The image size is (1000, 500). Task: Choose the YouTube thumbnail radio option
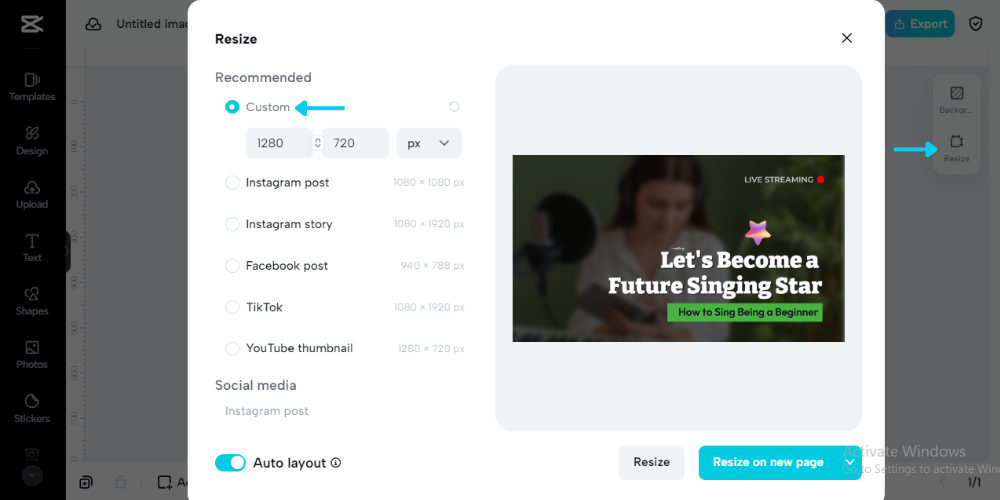[232, 348]
